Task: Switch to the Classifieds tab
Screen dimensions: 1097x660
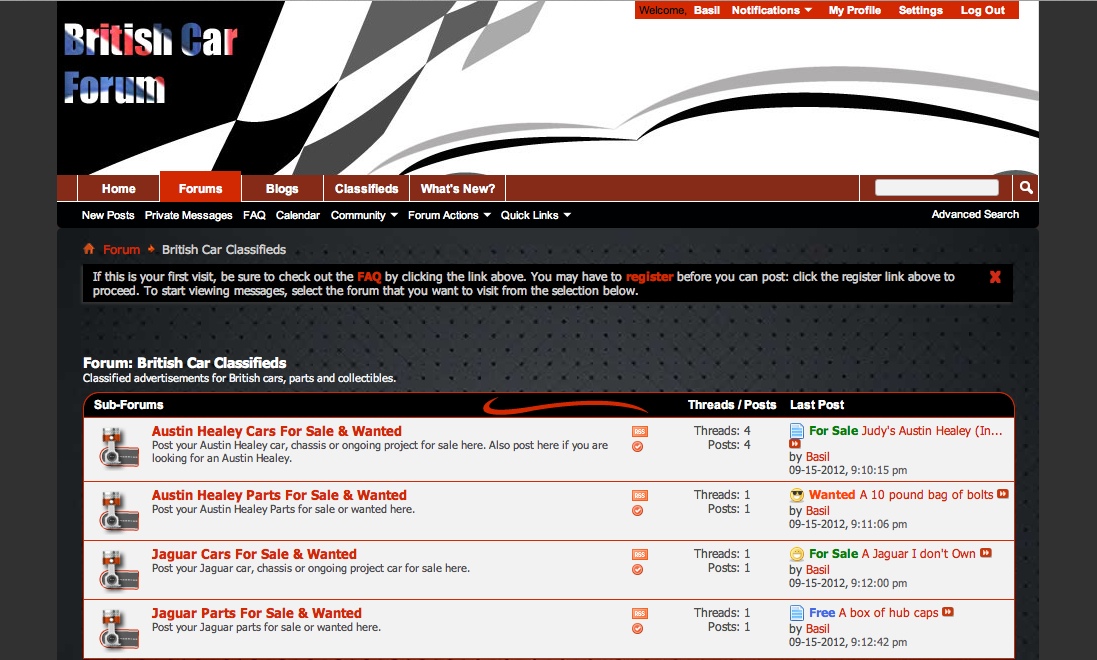Action: pyautogui.click(x=366, y=189)
